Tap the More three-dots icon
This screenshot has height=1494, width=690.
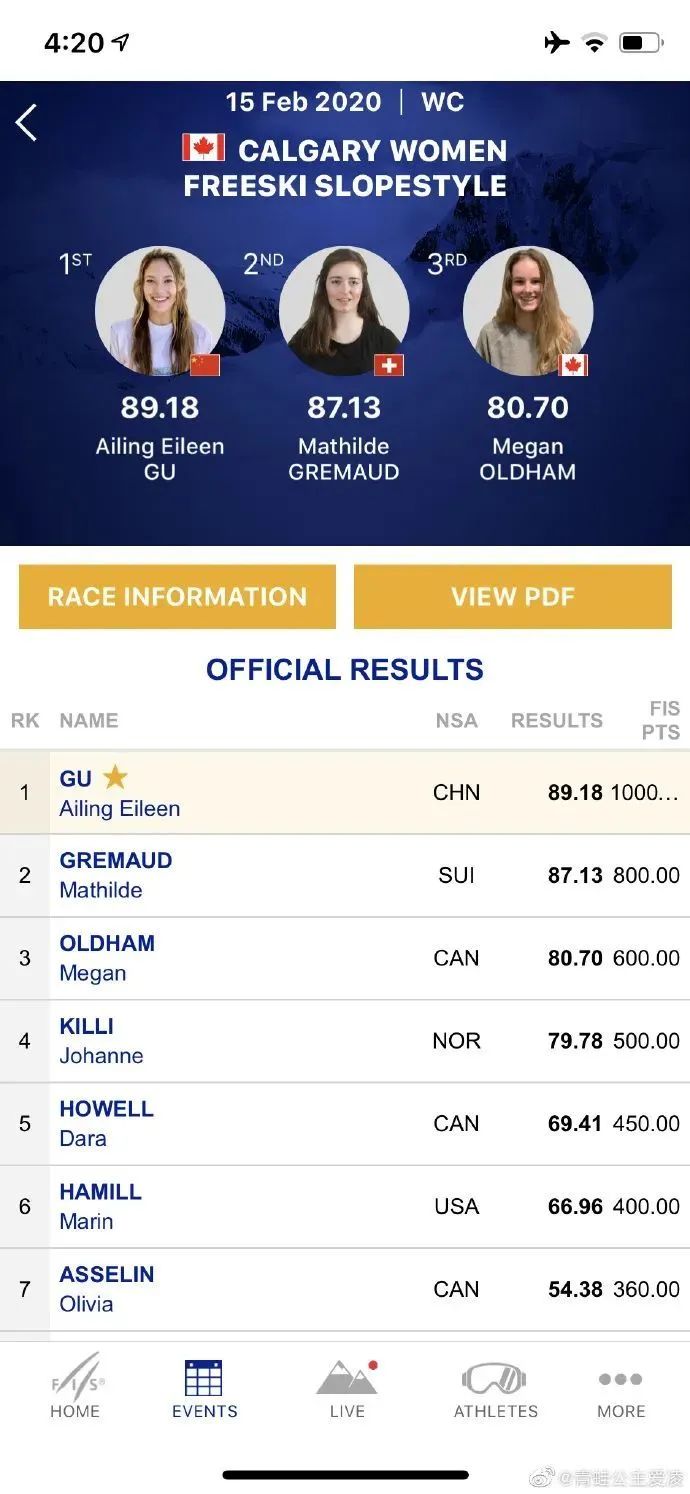621,1380
